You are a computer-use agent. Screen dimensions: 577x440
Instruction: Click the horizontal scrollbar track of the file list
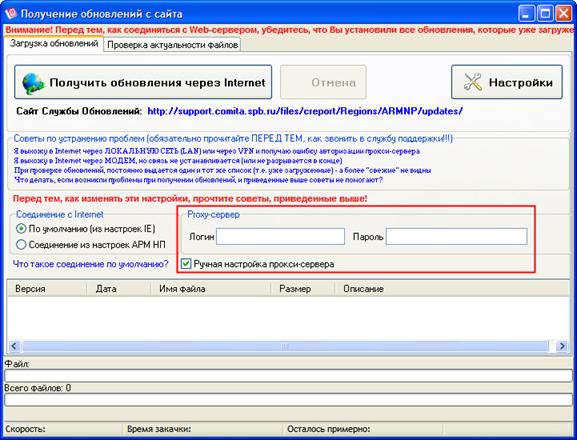(x=285, y=346)
